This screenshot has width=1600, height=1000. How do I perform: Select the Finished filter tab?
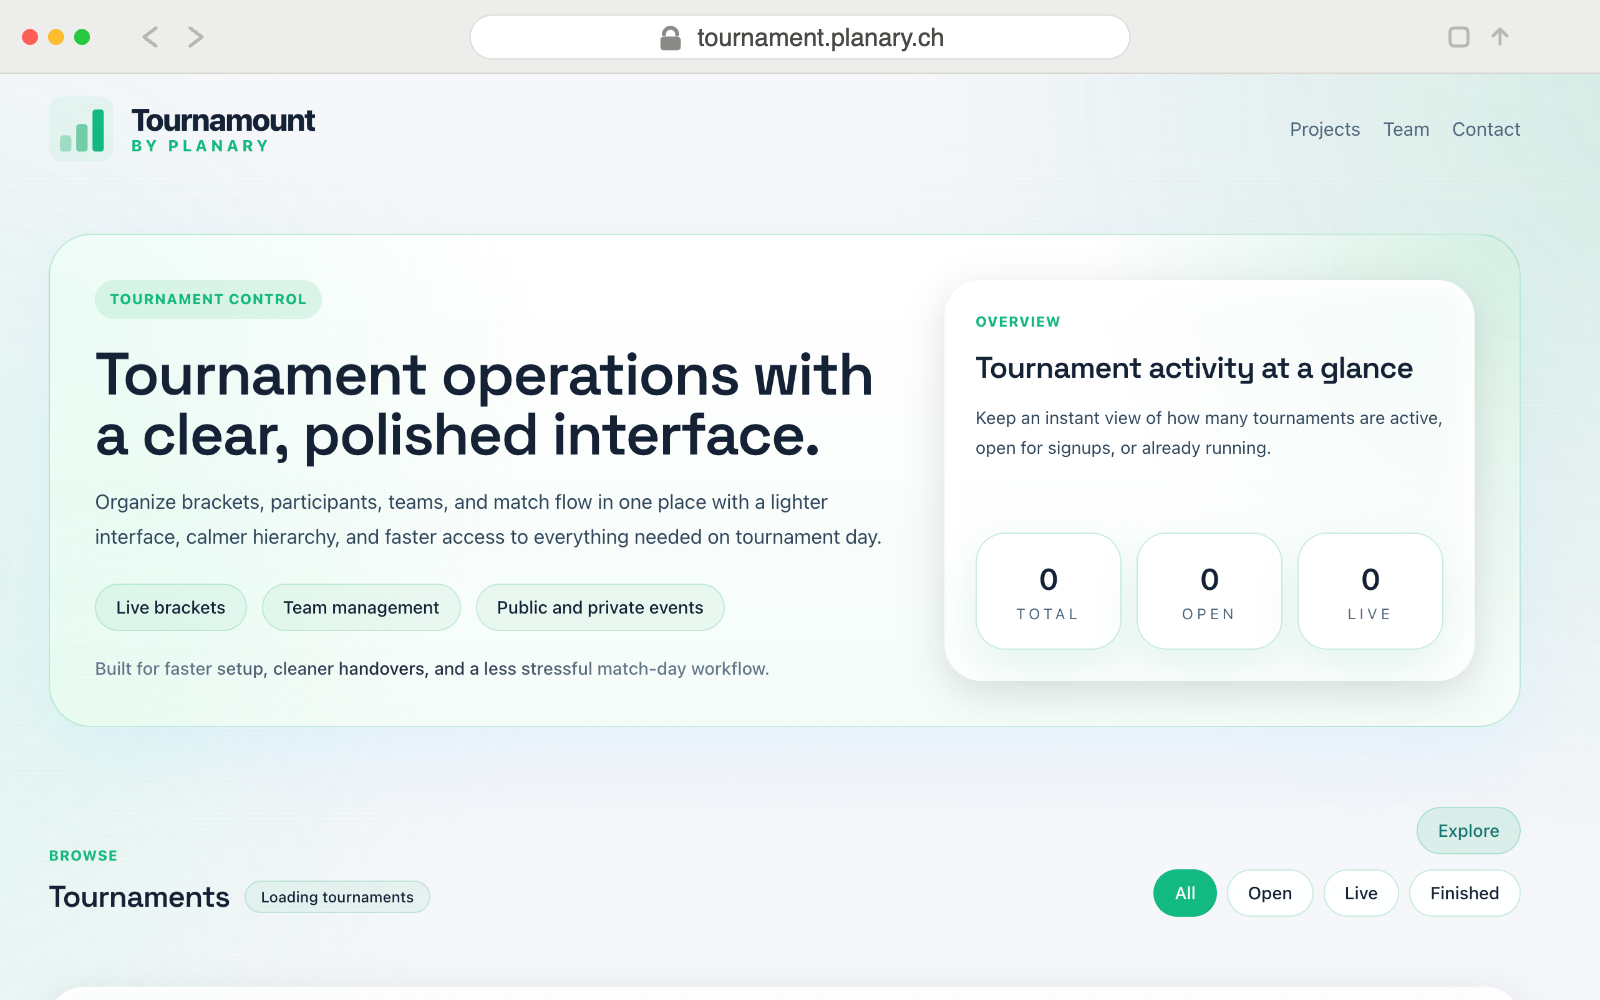(1464, 893)
